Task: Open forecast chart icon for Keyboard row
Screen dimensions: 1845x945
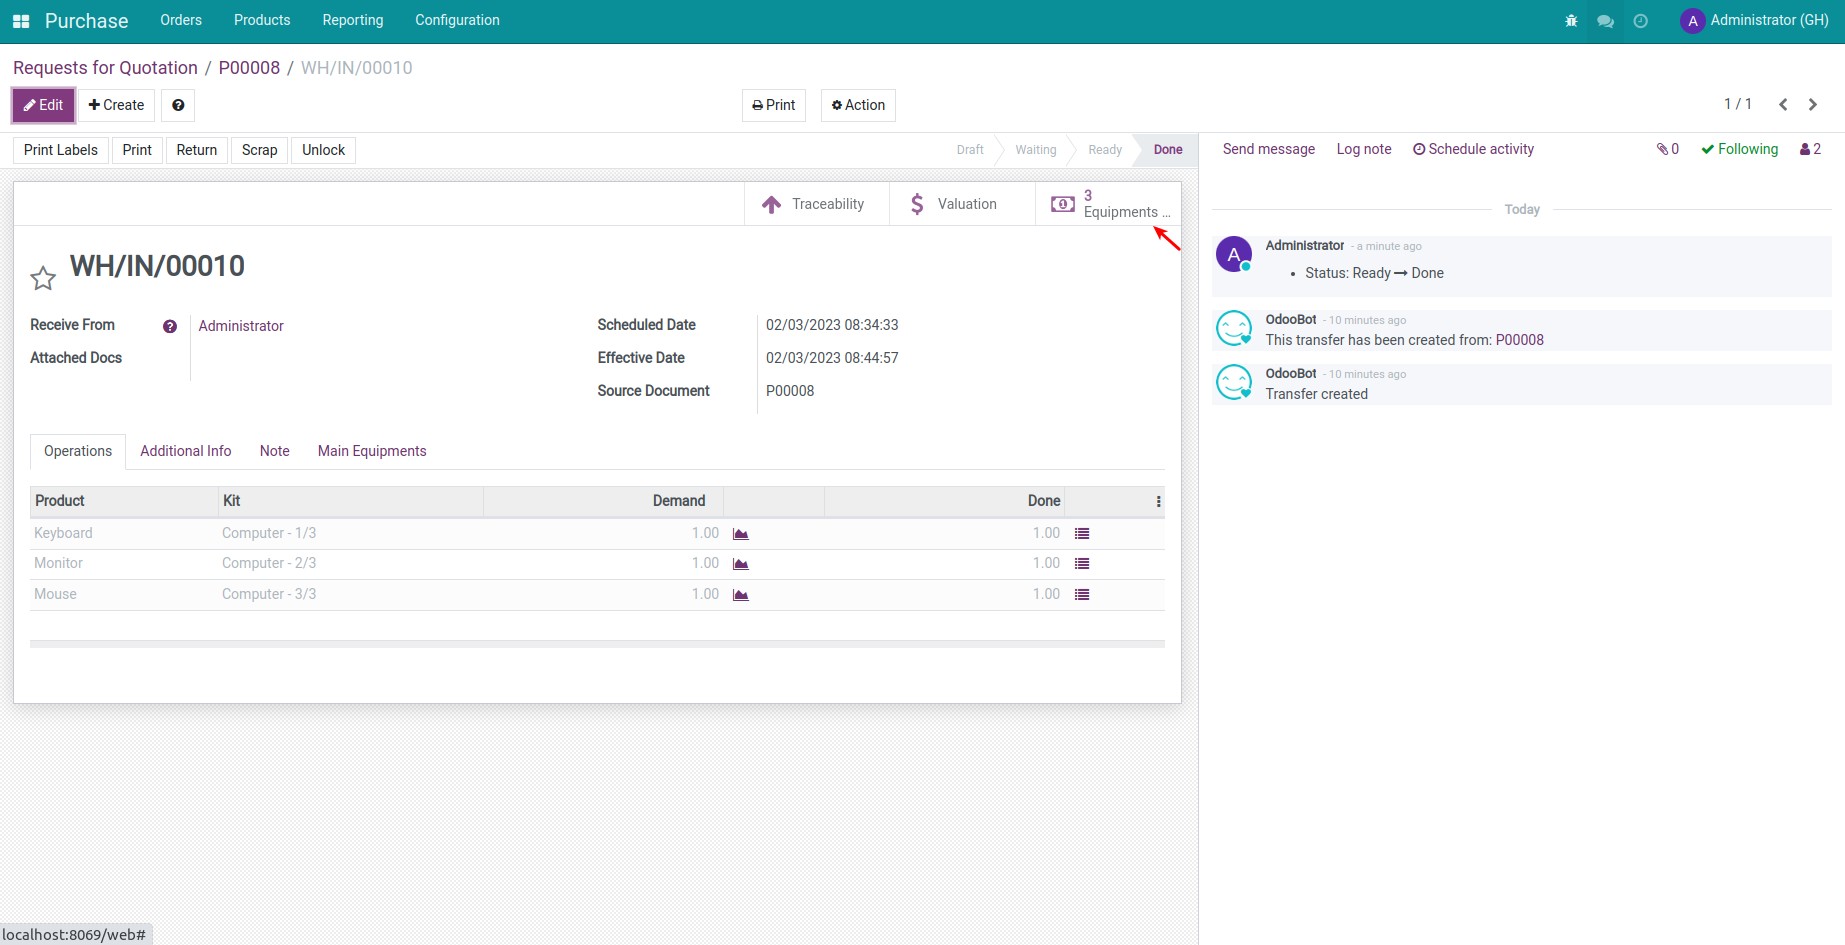Action: 741,534
